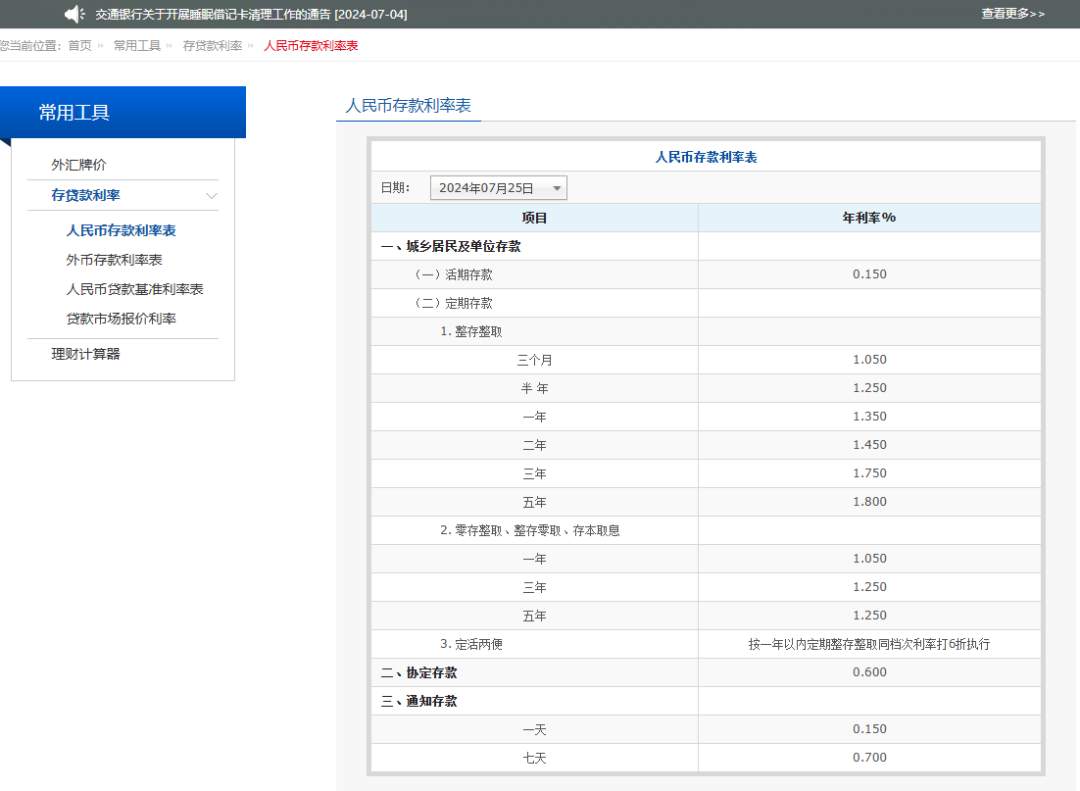The height and width of the screenshot is (791, 1080).
Task: Click 七天 rate 0.700
Action: (870, 757)
